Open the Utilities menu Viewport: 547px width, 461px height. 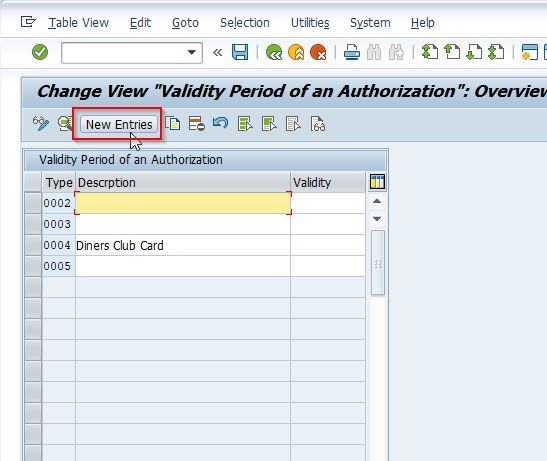[310, 23]
